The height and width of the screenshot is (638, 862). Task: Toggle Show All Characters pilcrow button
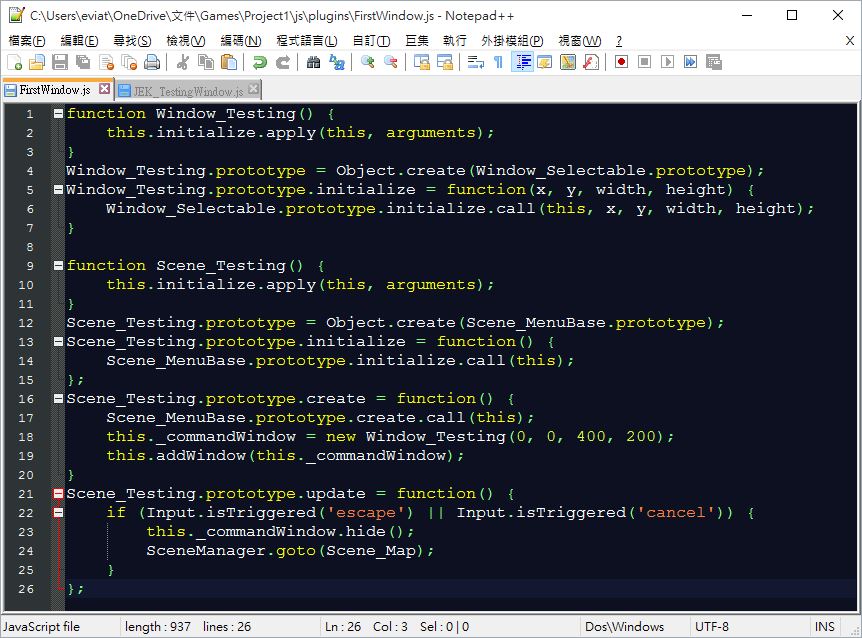tap(499, 62)
